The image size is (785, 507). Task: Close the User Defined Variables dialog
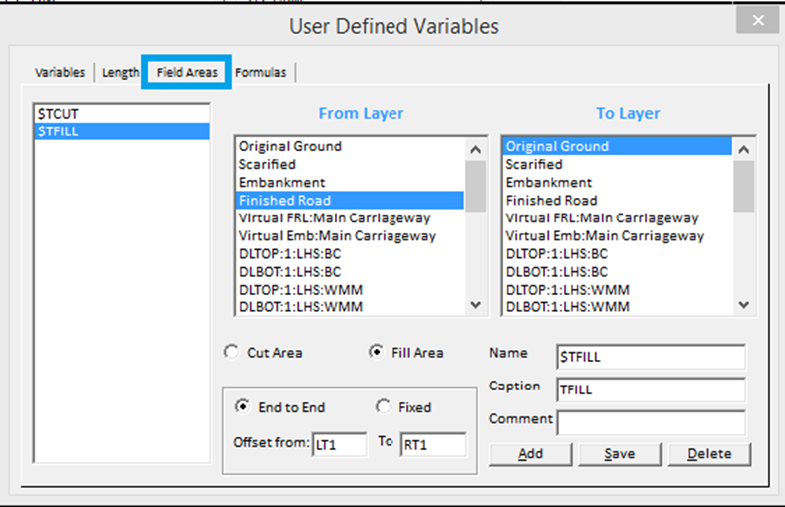click(757, 21)
